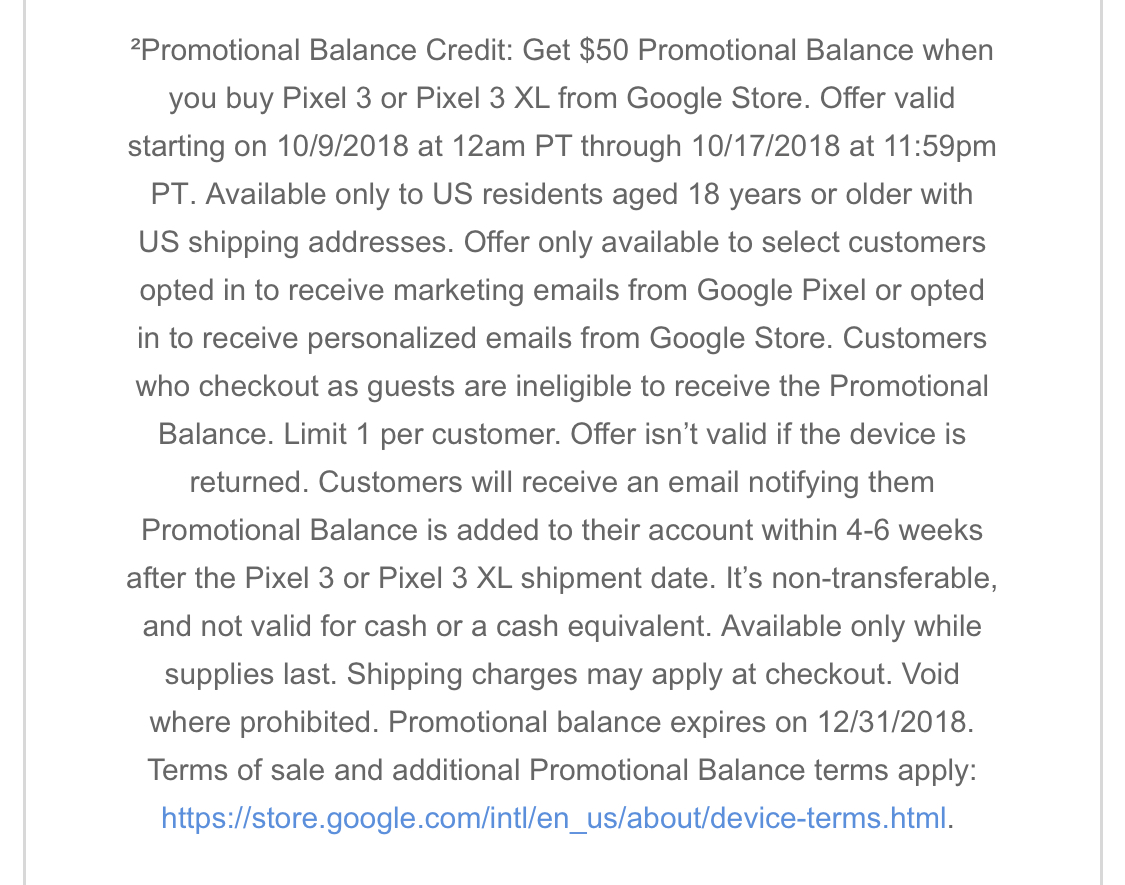Click the end date '10/17/2018' text
Screen dimensions: 1125x885
pos(766,146)
